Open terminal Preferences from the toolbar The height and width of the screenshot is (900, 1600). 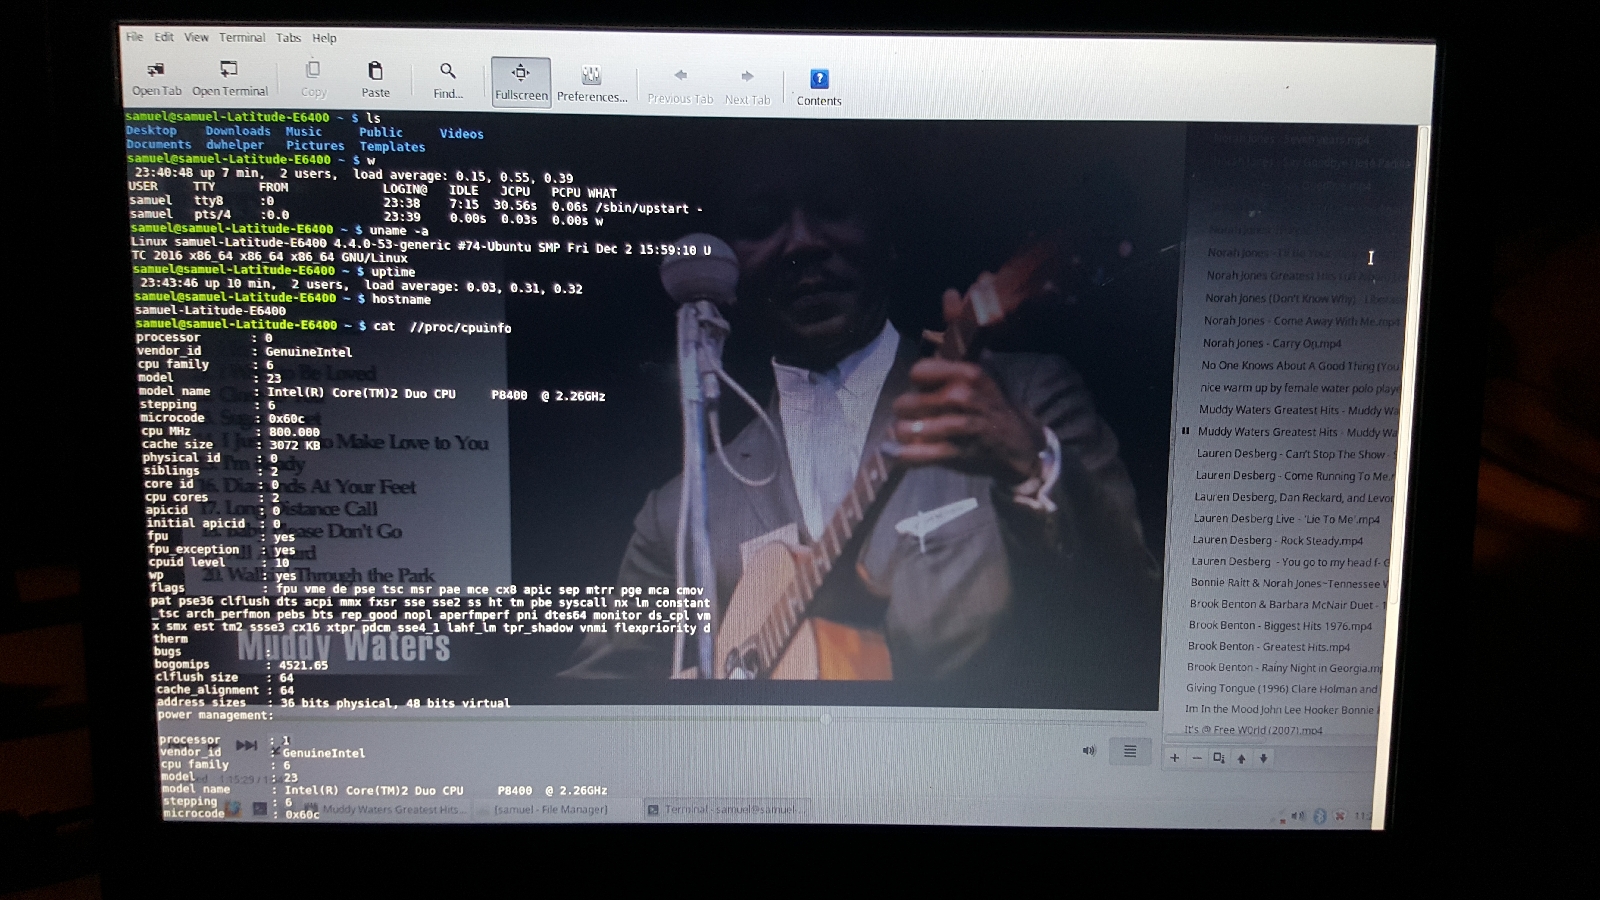[x=592, y=84]
